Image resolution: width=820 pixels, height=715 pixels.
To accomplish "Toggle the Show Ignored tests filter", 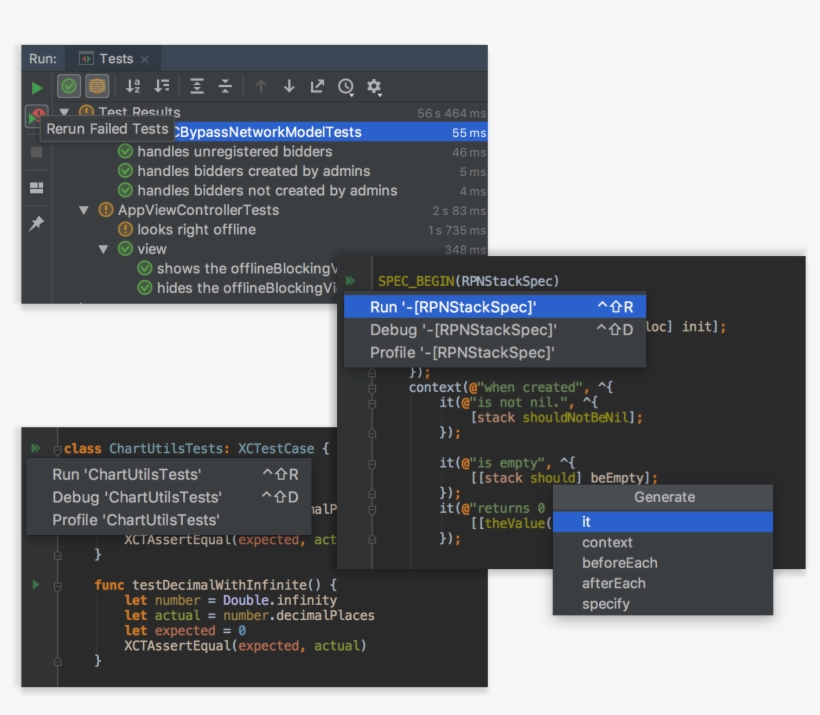I will (99, 86).
